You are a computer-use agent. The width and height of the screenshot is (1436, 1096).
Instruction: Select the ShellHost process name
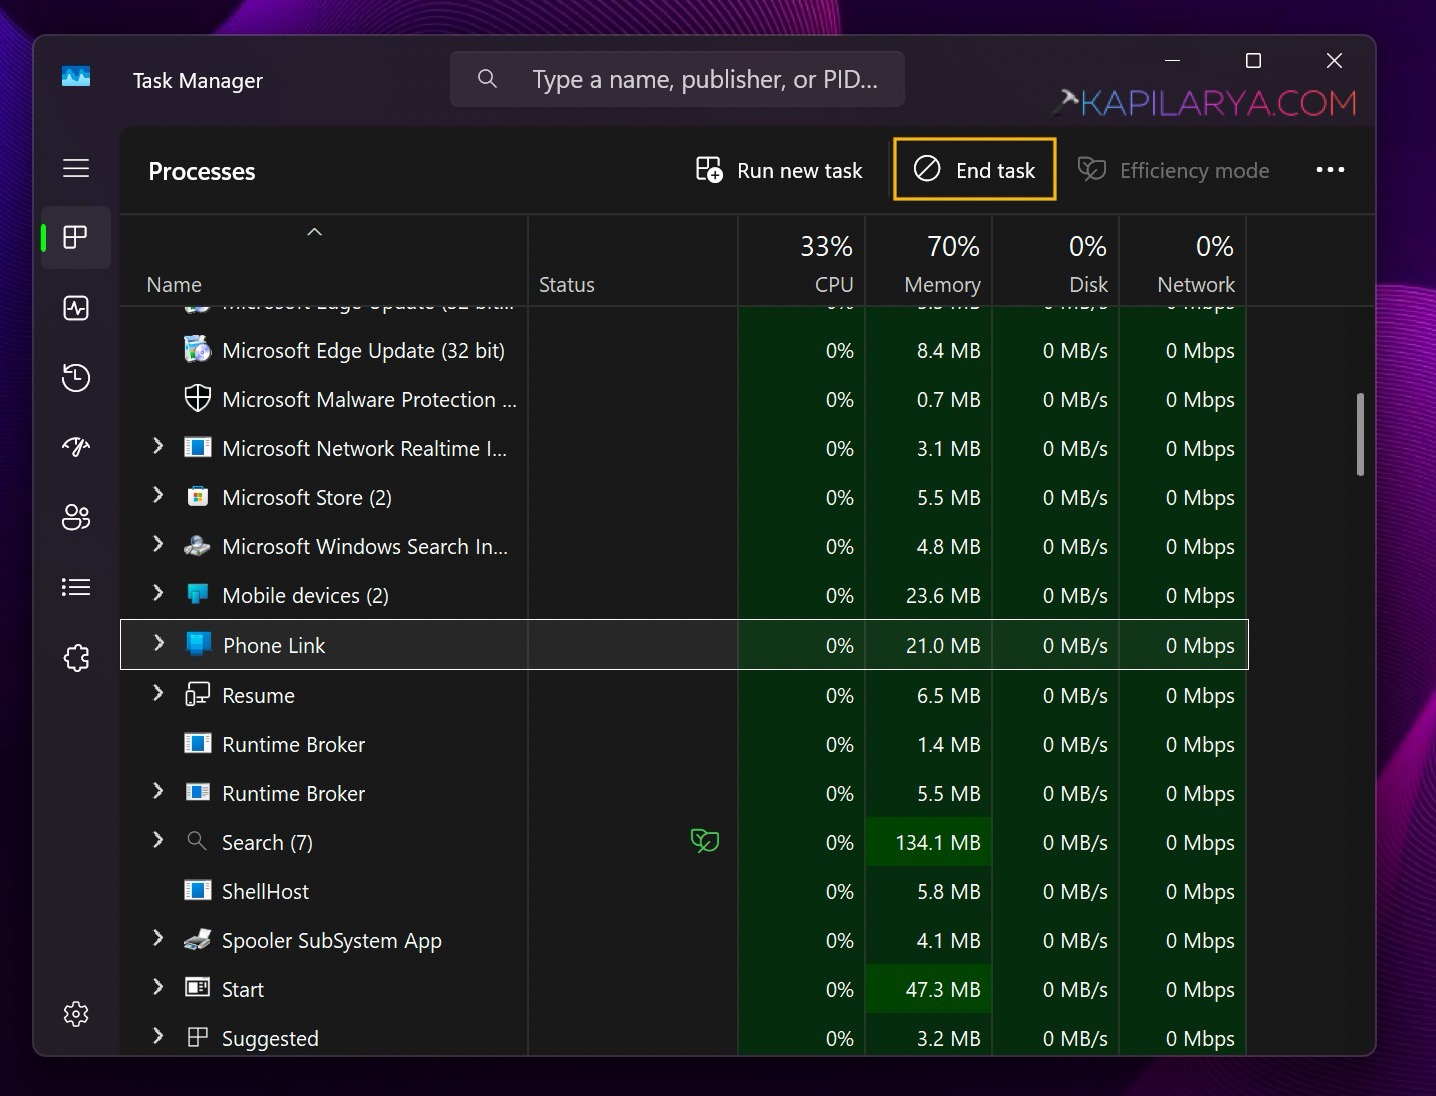click(x=265, y=891)
